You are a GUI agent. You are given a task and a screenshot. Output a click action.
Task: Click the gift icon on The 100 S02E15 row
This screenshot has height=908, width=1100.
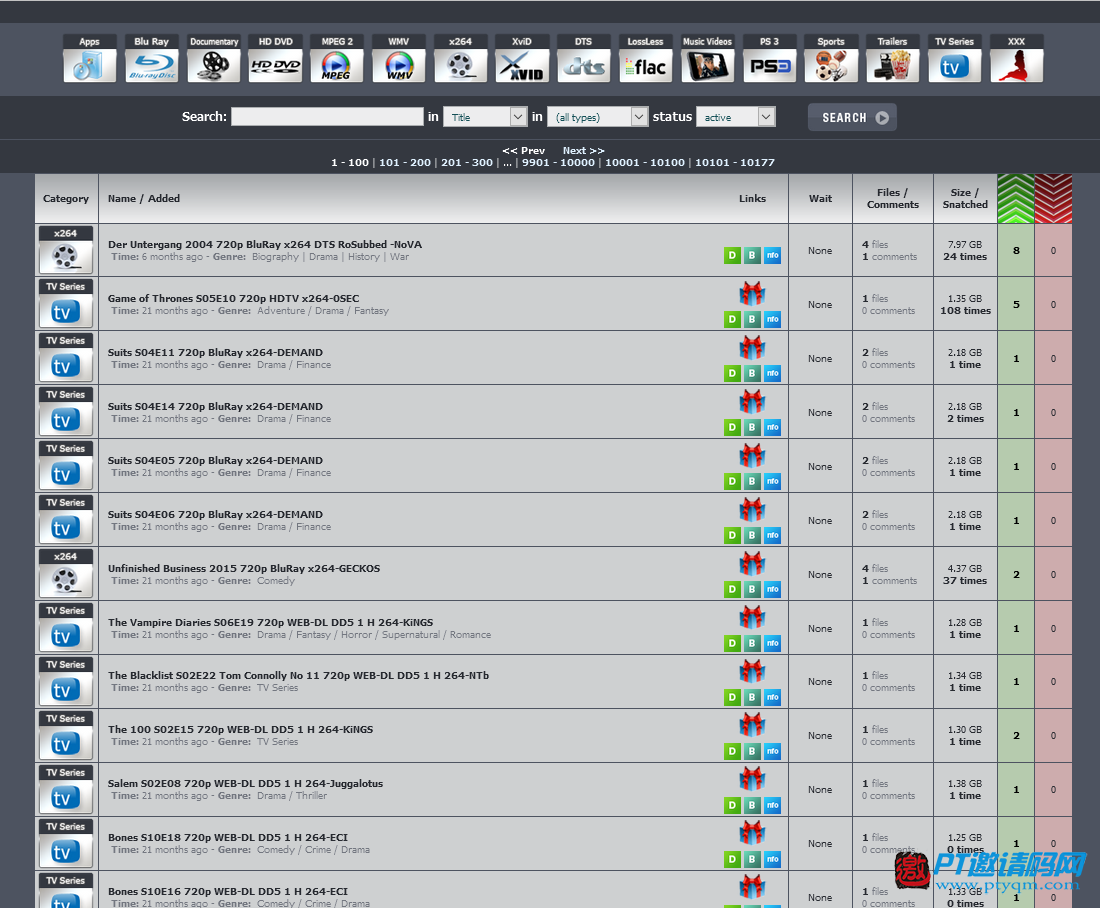(x=752, y=725)
